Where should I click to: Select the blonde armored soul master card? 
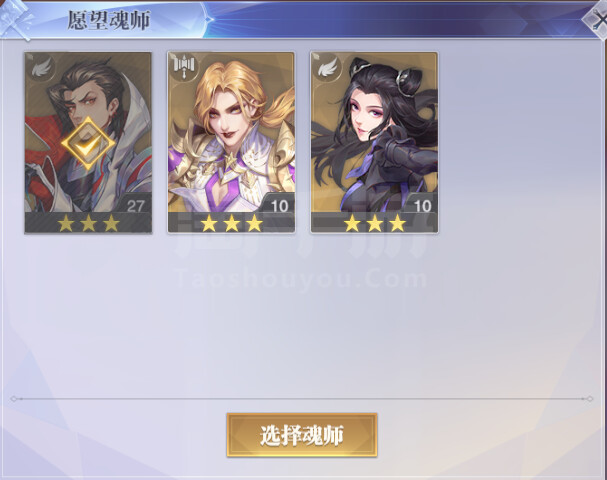click(231, 142)
